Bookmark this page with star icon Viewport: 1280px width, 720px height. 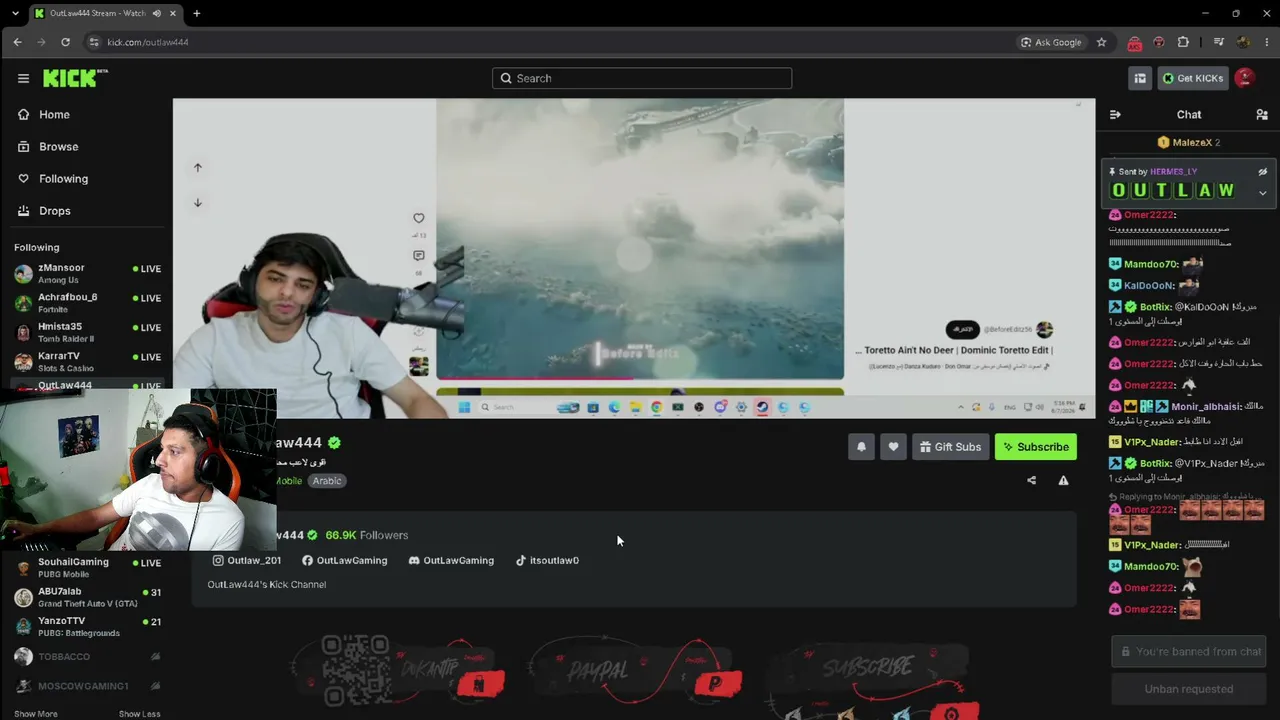coord(1101,42)
